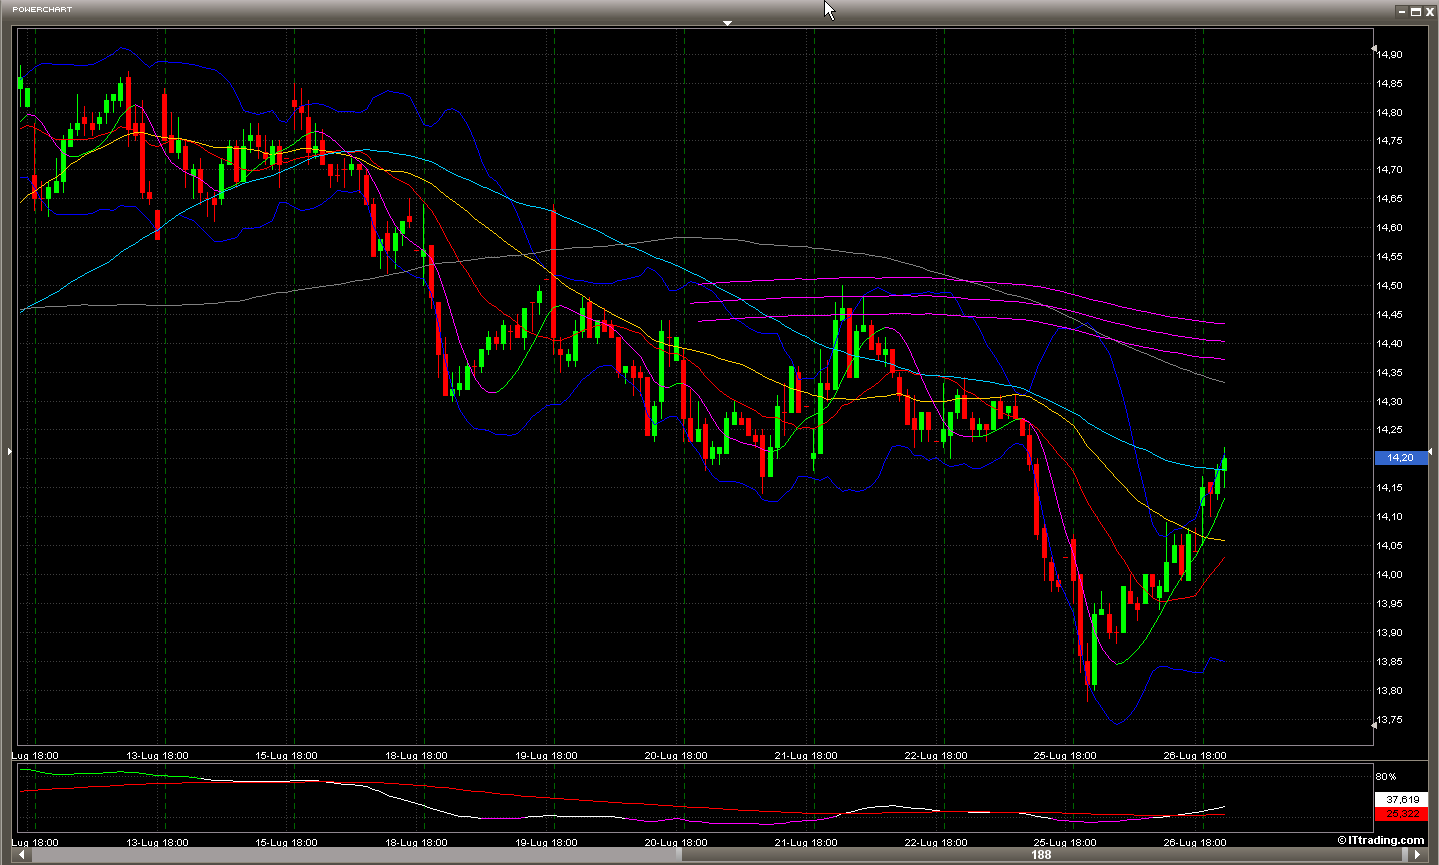Open the ITtrading.com copyright link
The width and height of the screenshot is (1439, 865).
click(1381, 840)
